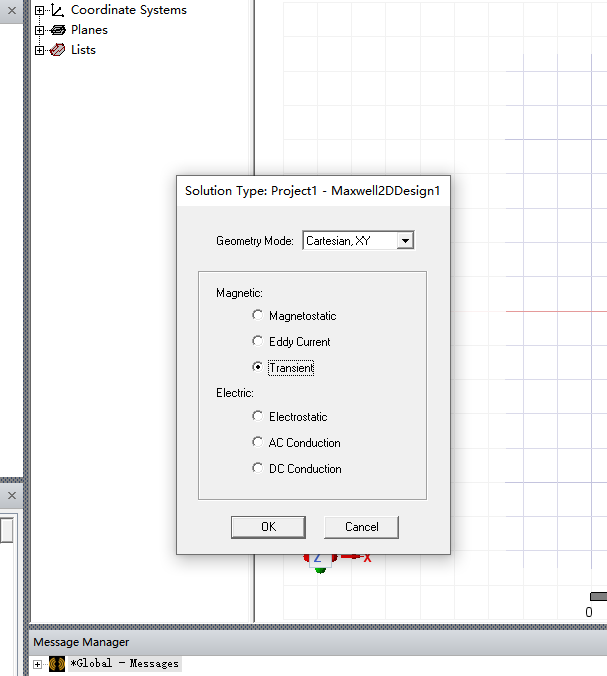Expand the Coordinate Systems tree node
Screen dimensions: 607x676
point(39,10)
